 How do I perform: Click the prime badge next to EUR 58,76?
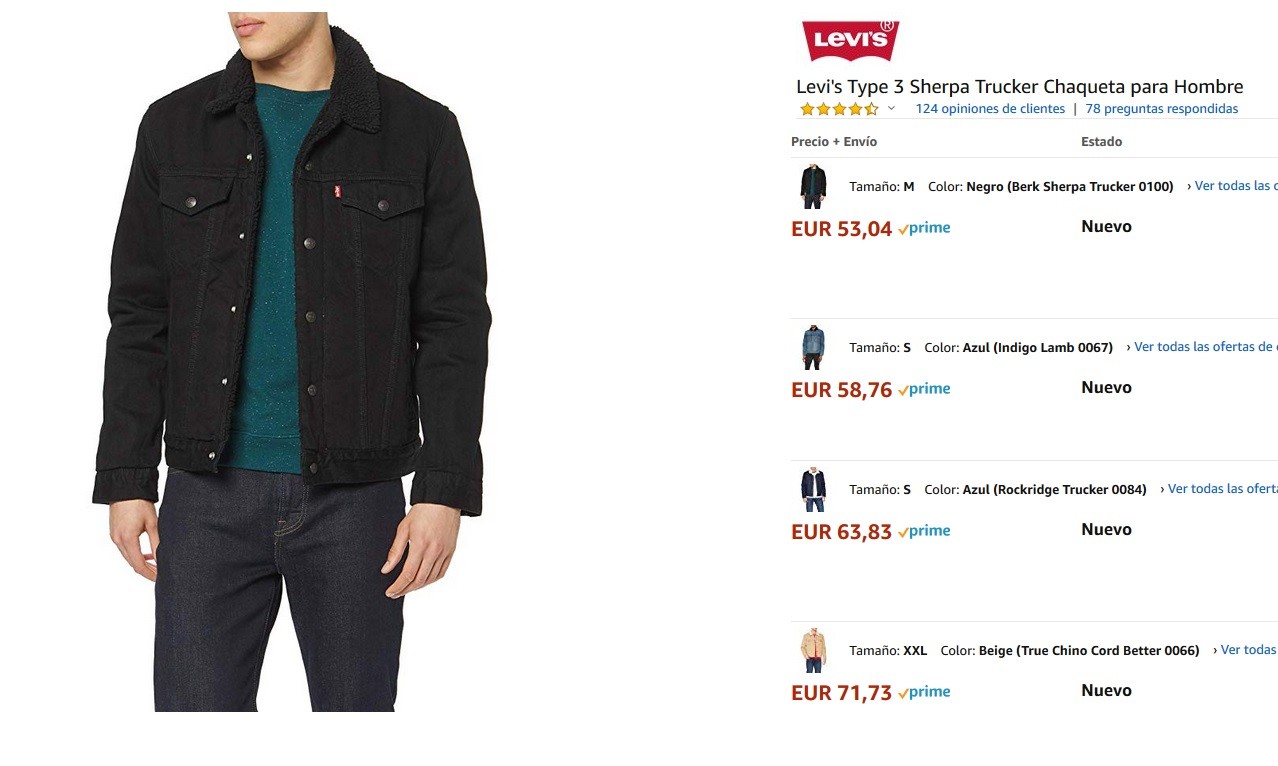tap(924, 389)
